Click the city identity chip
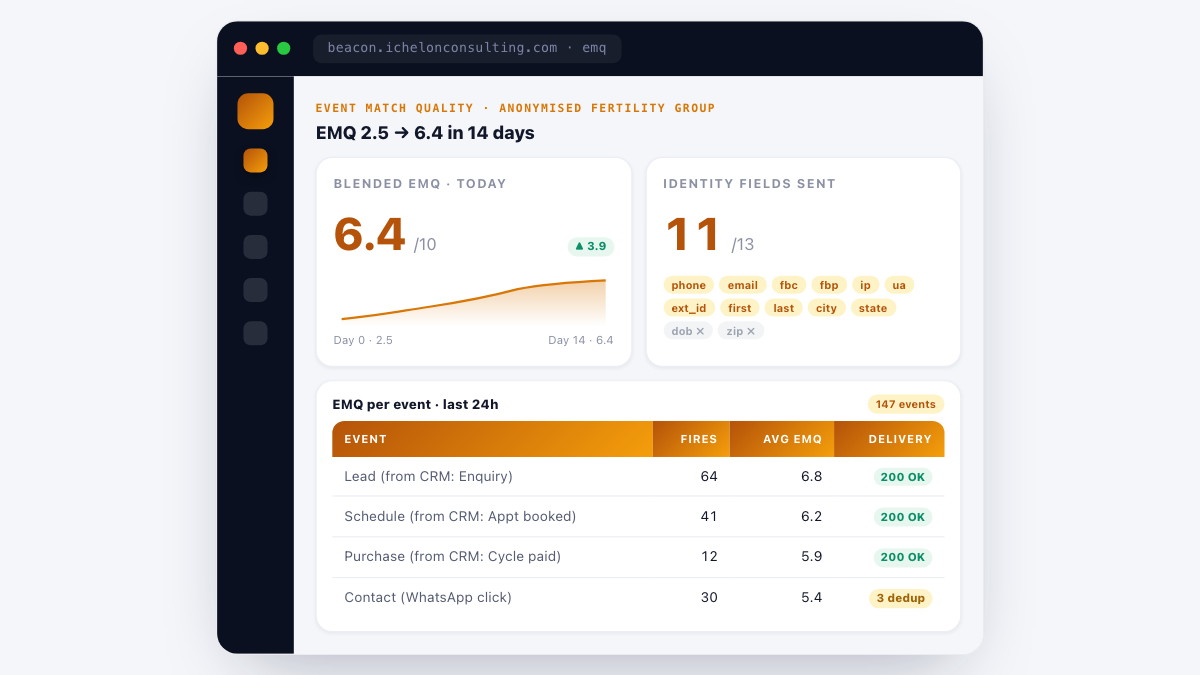The width and height of the screenshot is (1200, 675). [827, 308]
